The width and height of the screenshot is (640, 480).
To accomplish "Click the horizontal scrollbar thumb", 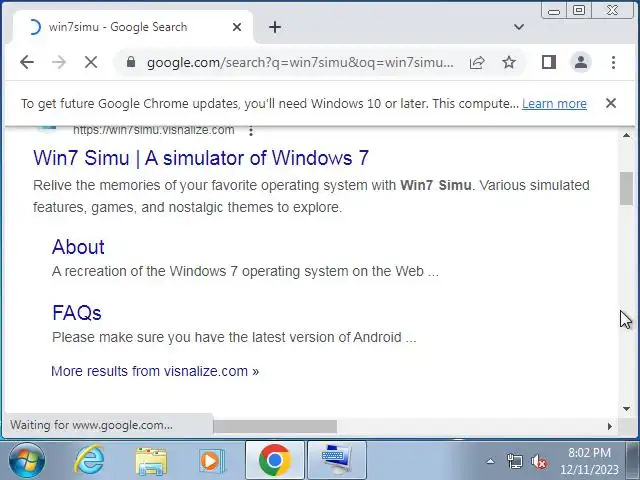I will pyautogui.click(x=275, y=427).
